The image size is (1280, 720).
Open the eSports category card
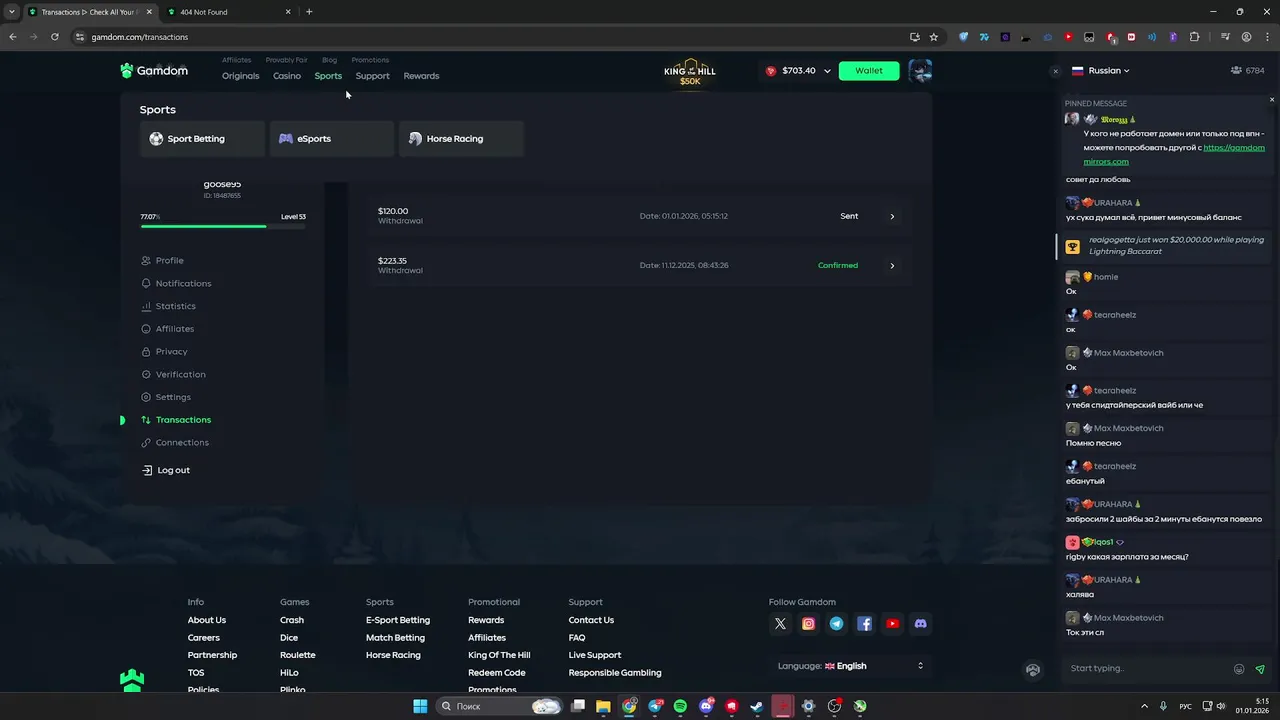click(x=331, y=139)
